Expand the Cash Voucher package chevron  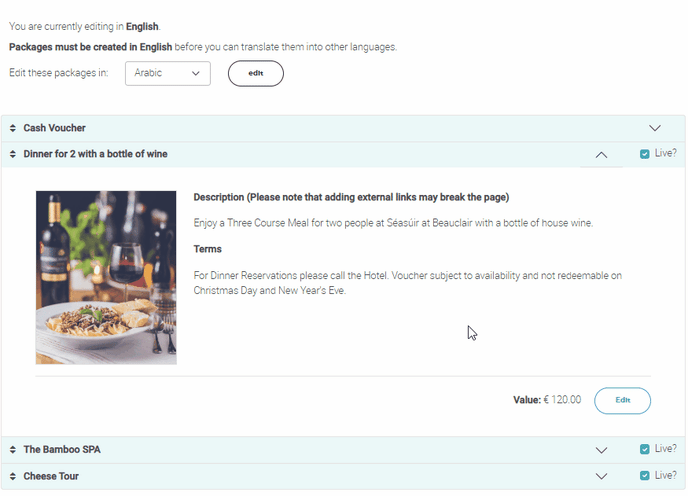click(x=655, y=128)
